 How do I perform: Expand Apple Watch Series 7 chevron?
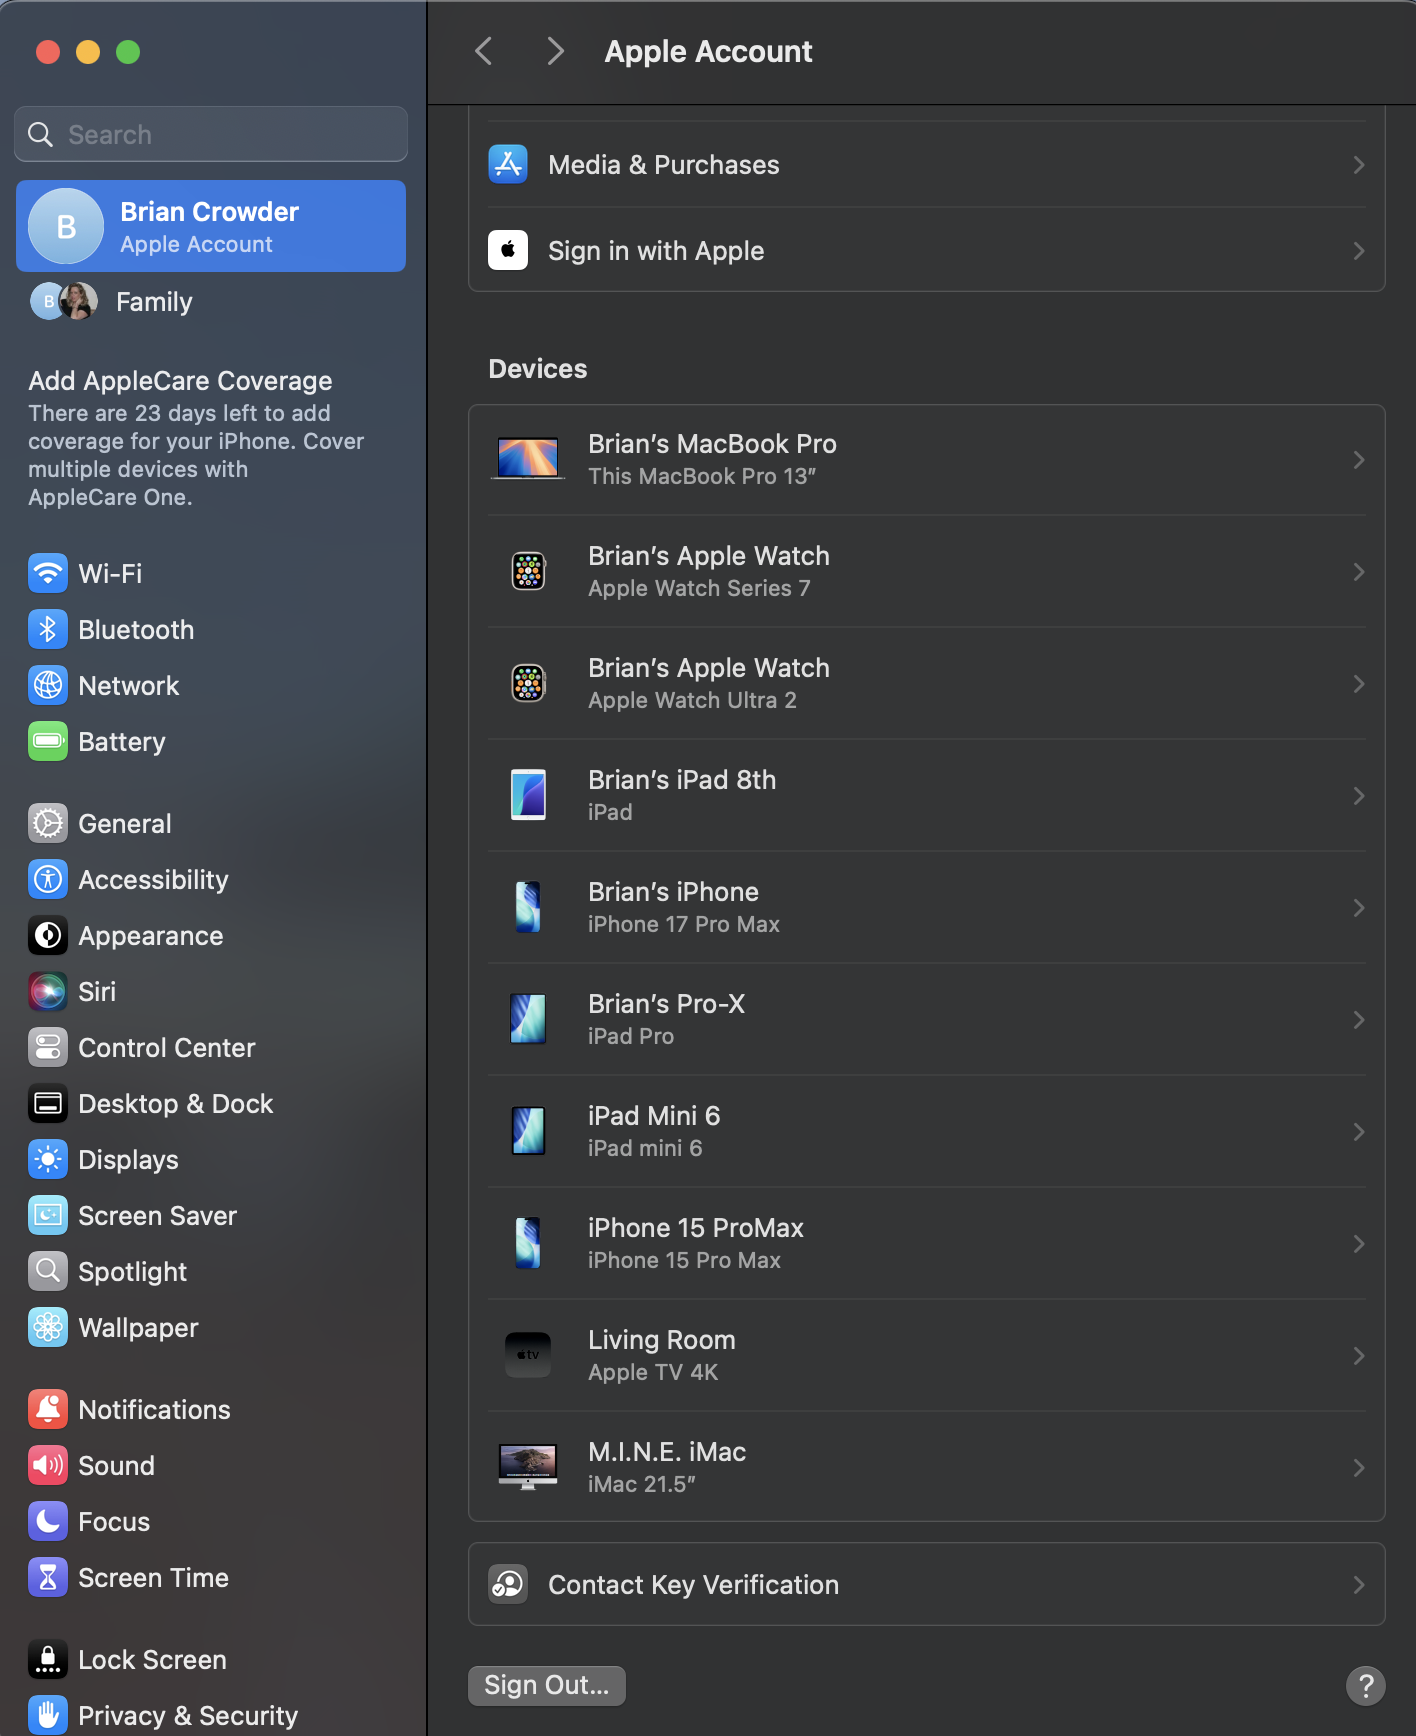1359,572
